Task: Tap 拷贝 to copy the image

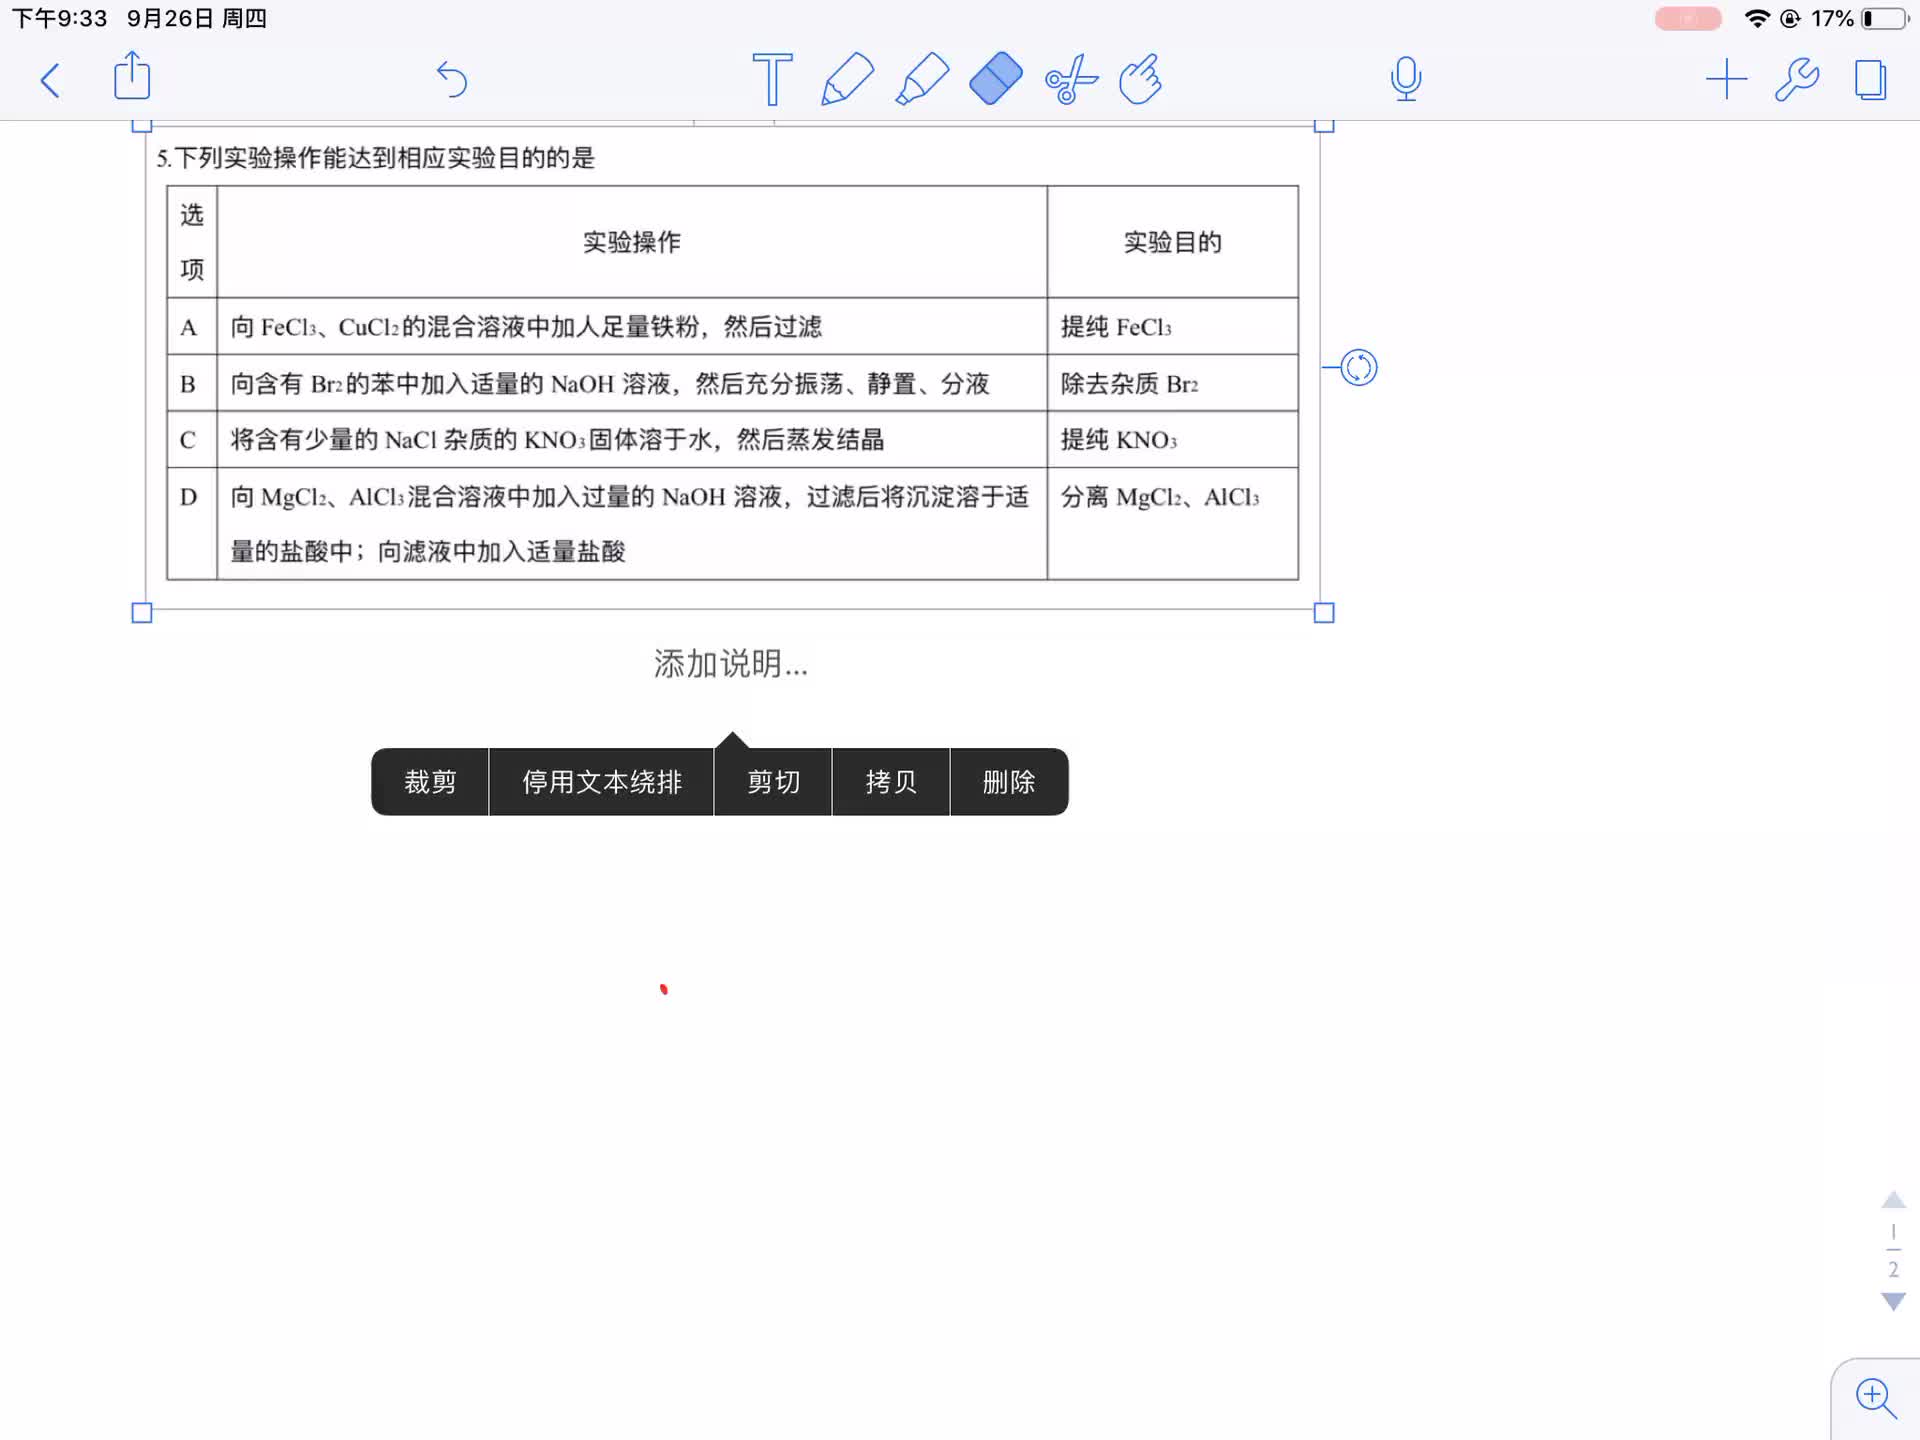Action: [x=890, y=782]
